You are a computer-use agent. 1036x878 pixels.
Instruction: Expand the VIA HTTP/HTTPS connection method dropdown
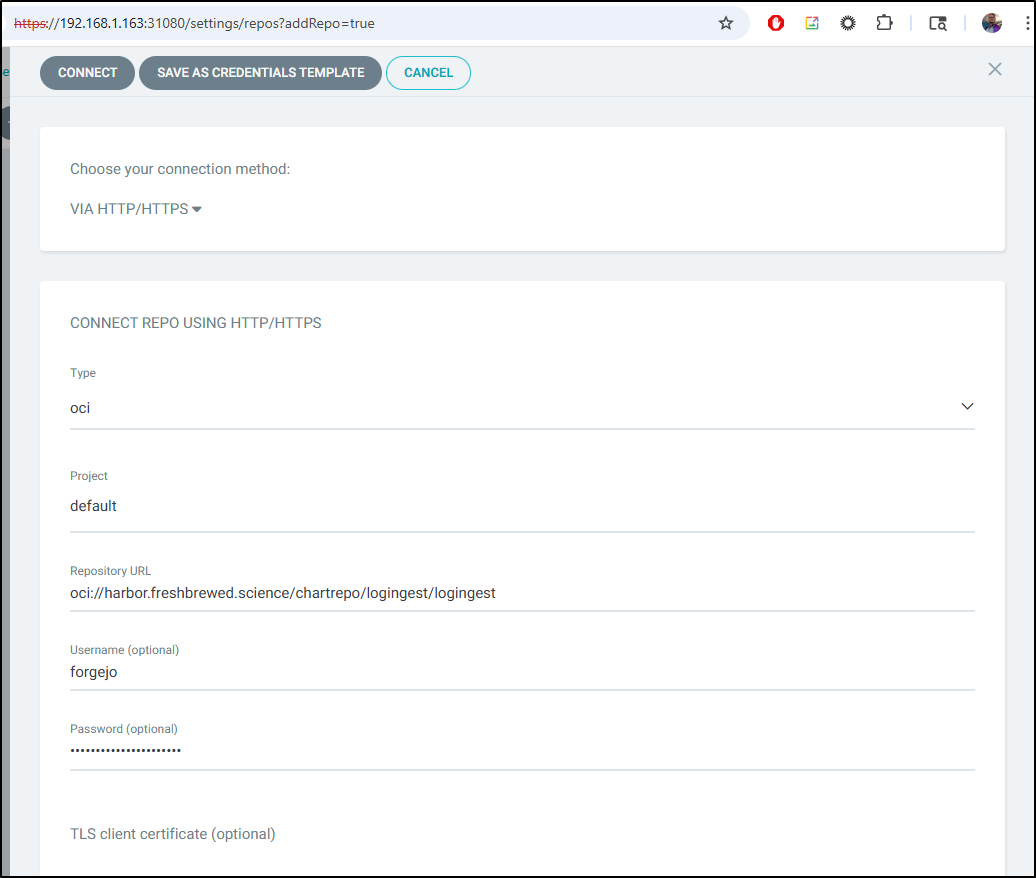click(x=136, y=209)
